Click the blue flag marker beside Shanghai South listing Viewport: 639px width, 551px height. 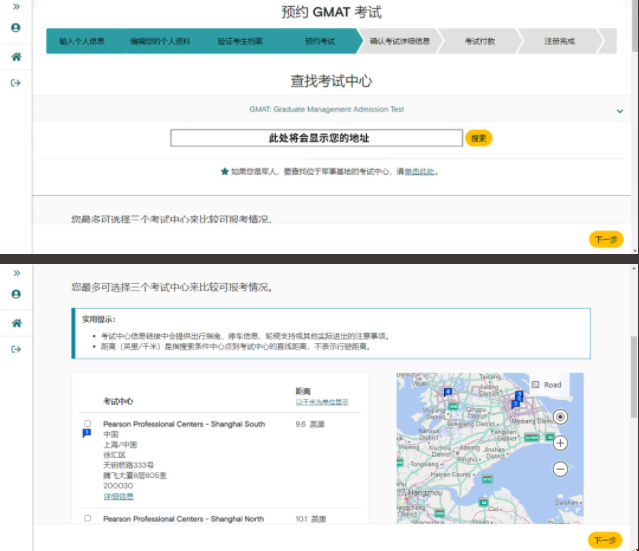(x=87, y=434)
